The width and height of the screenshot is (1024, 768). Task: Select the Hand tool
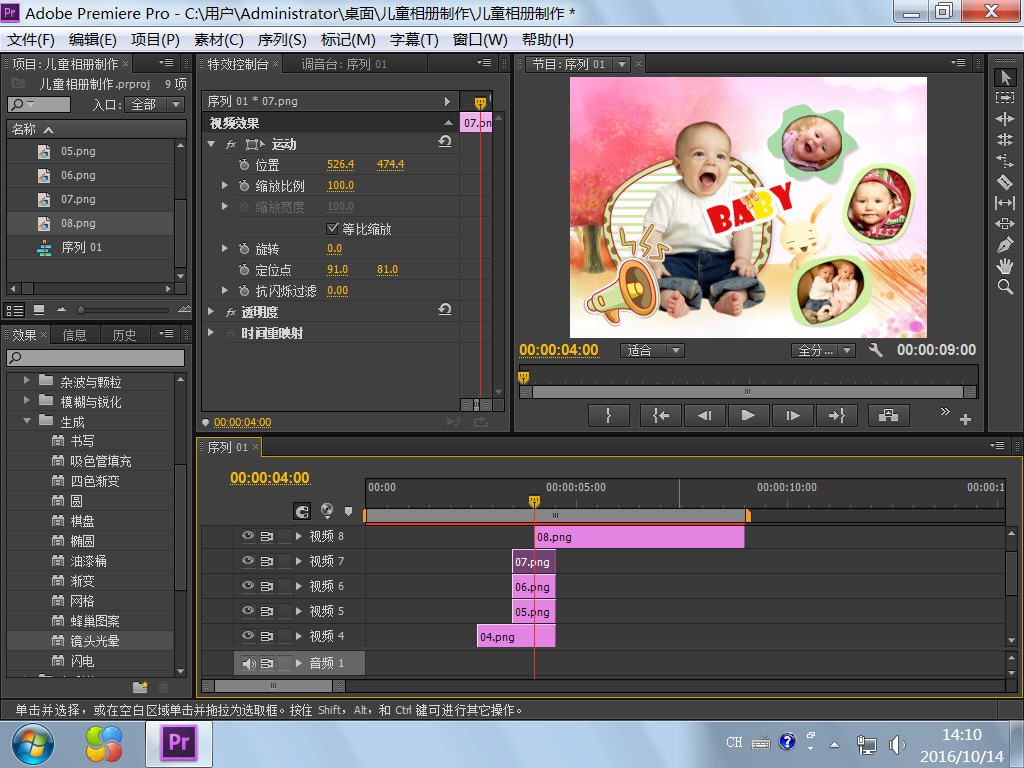(x=1005, y=266)
